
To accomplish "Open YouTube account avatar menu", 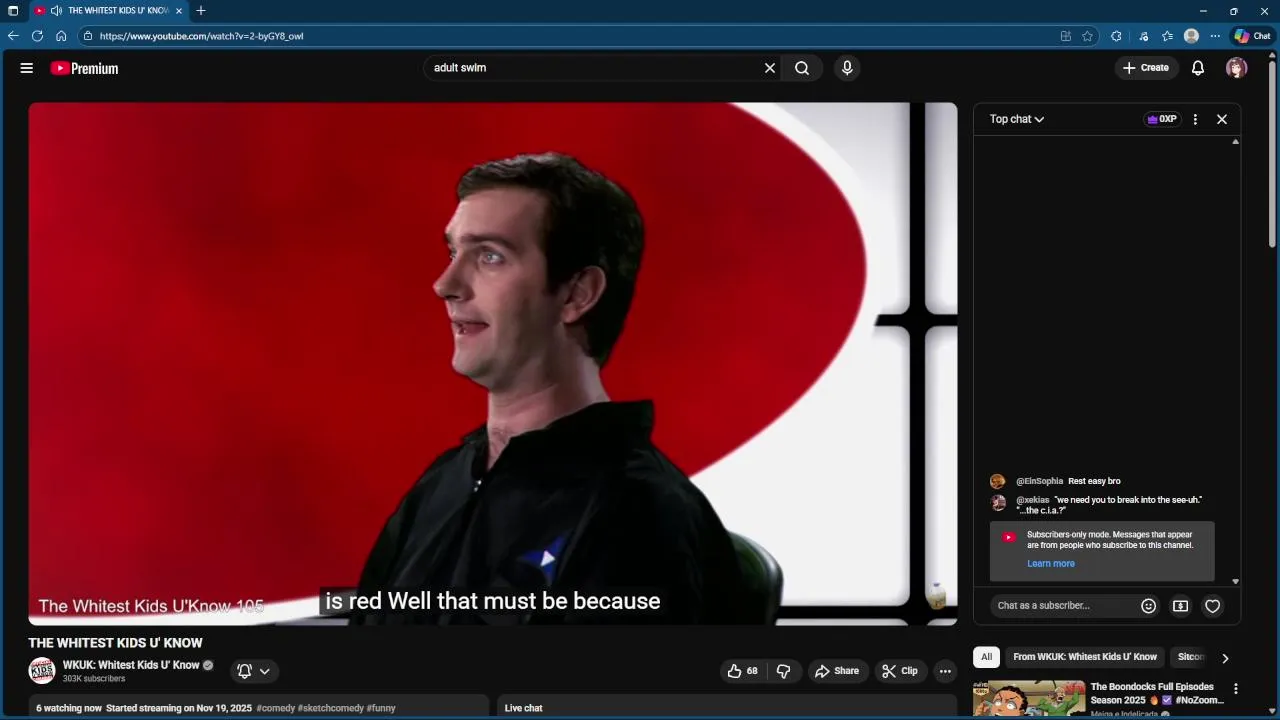I will 1237,68.
